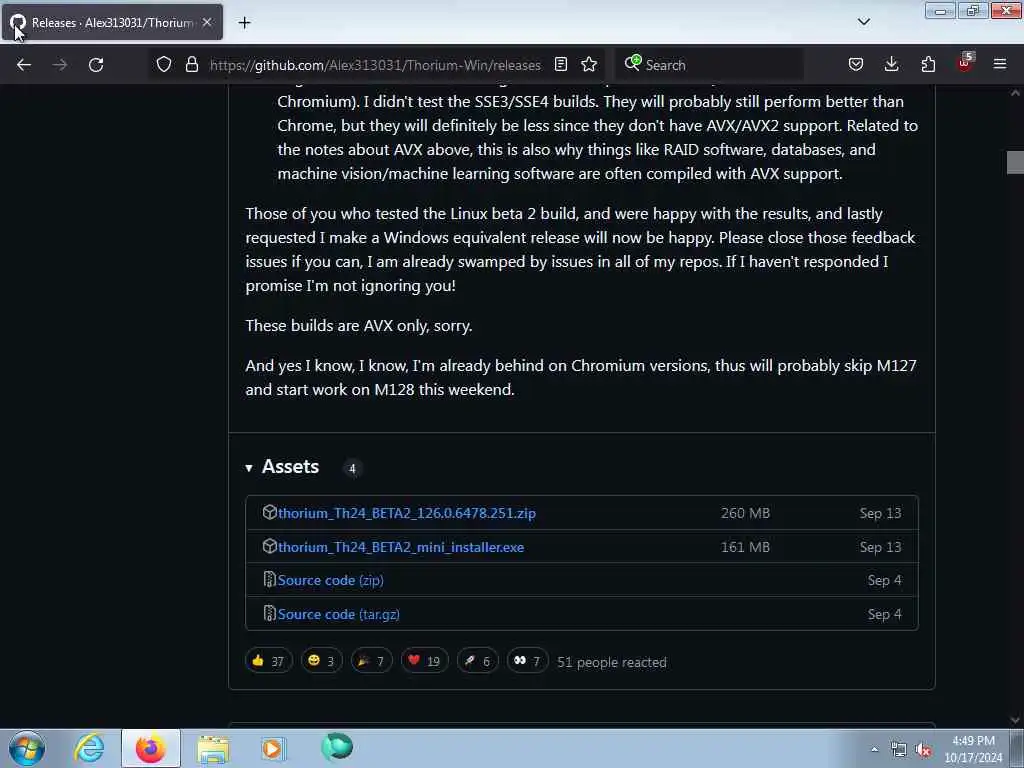Open the Firefox hamburger application menu
Screen dimensions: 1024x768
pos(1000,65)
